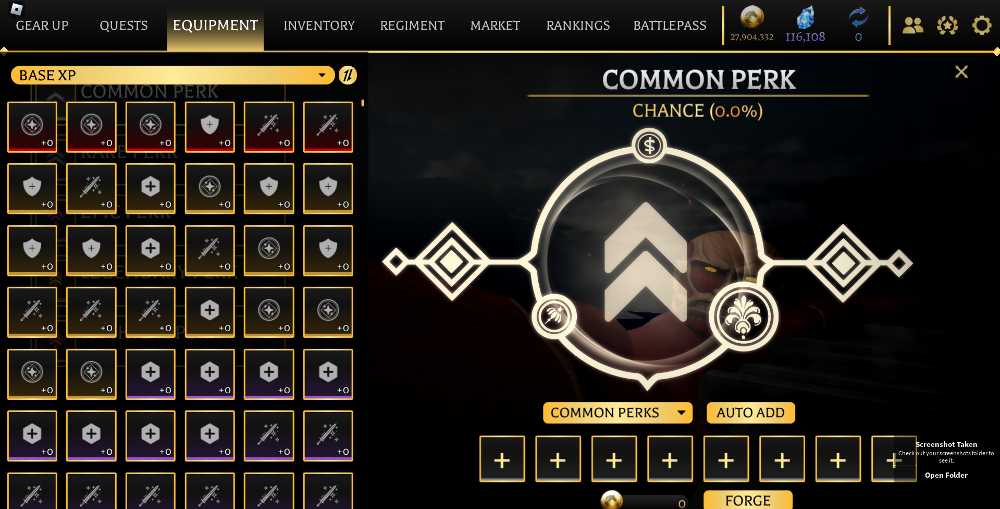
Task: Open the MARKET tab
Action: tap(495, 26)
